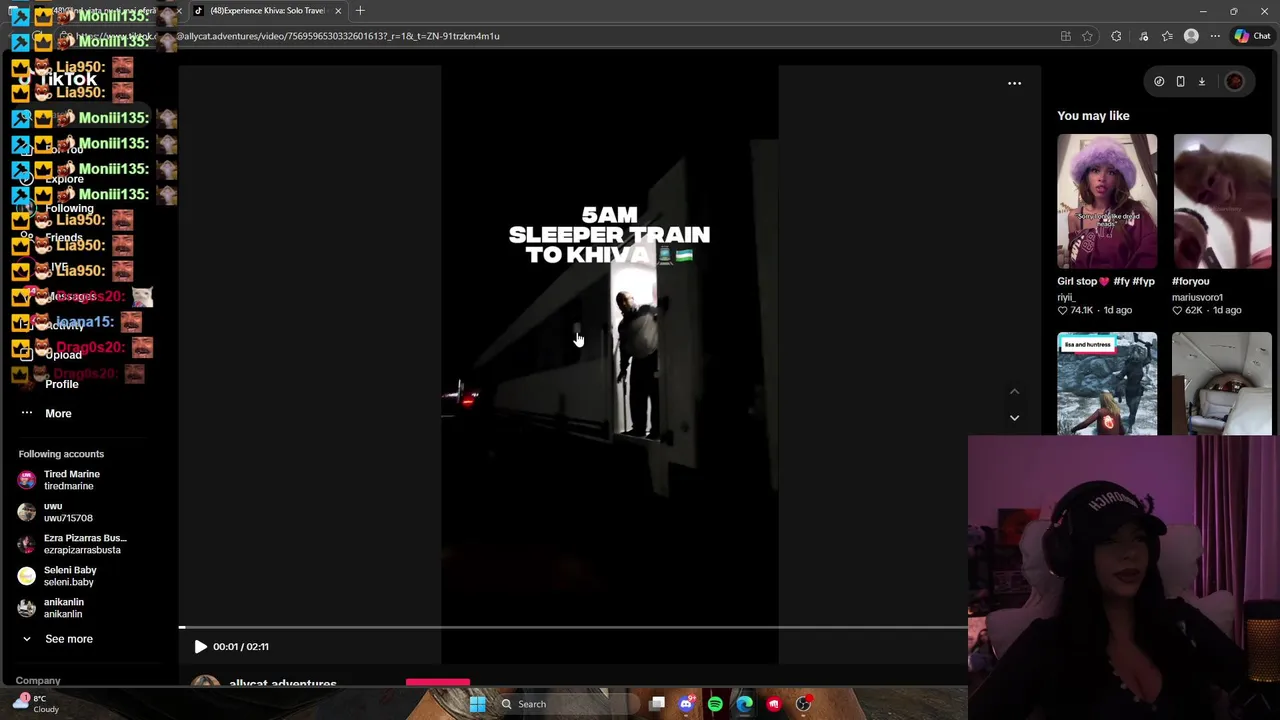Open the white interior video thumbnail beside Issa and huntress

click(1222, 384)
